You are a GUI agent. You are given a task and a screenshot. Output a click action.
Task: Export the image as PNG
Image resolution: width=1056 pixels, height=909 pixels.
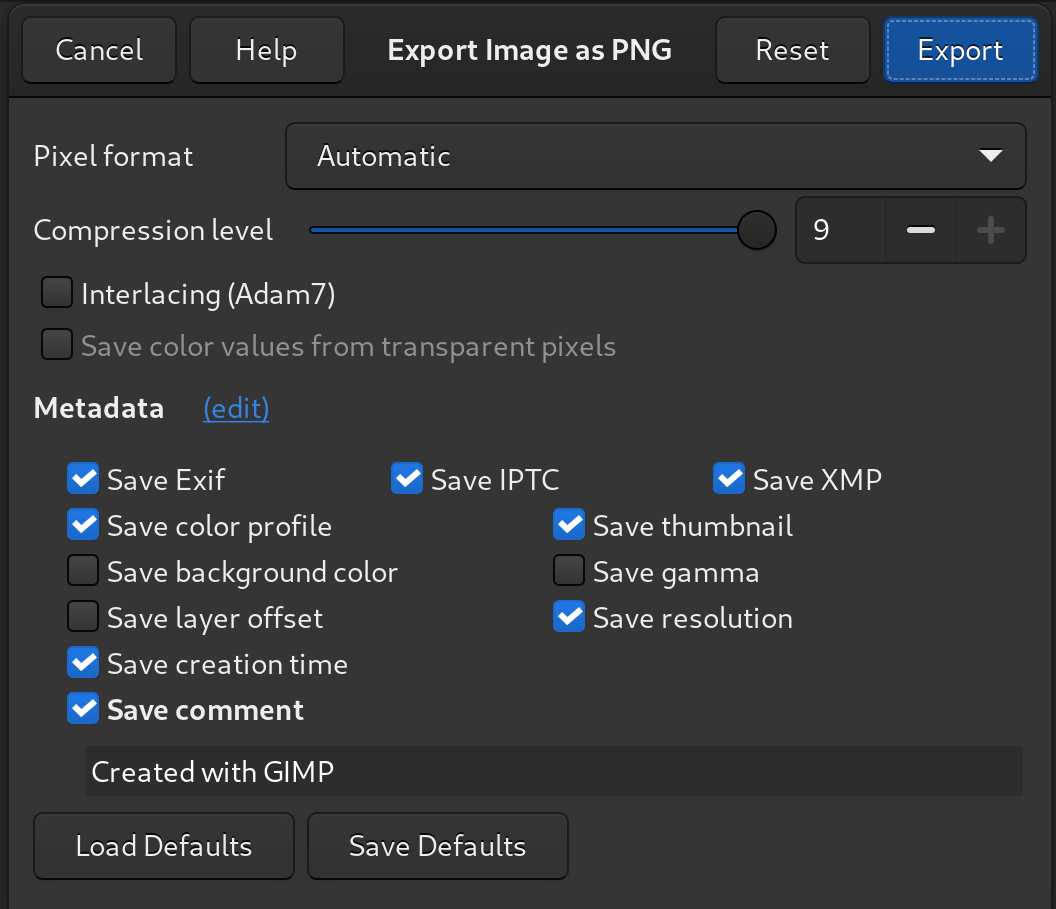point(959,49)
